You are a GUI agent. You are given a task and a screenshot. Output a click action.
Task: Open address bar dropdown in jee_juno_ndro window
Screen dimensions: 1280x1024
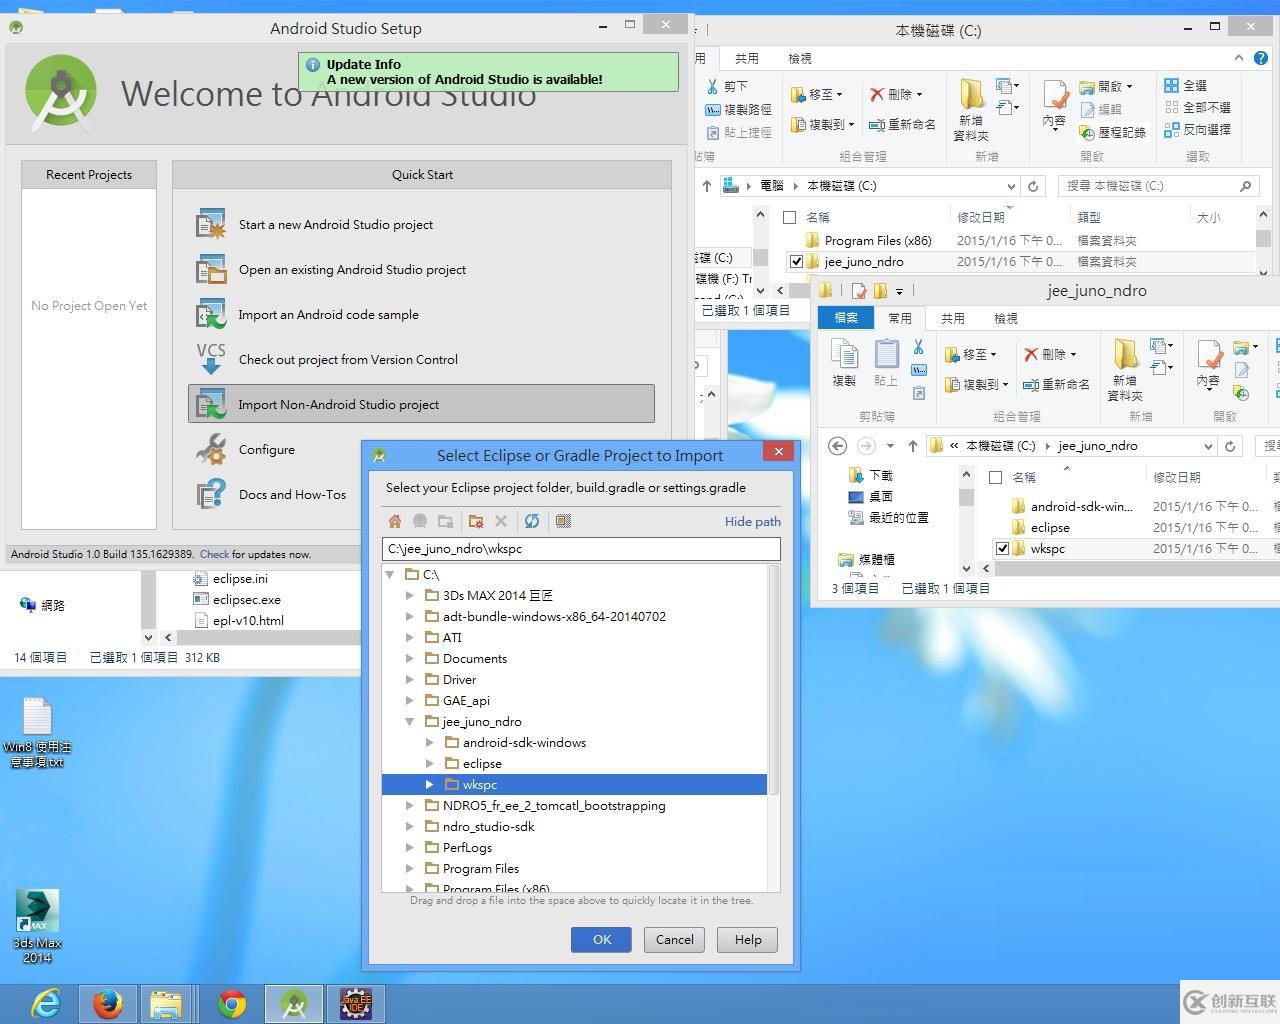click(x=1208, y=446)
